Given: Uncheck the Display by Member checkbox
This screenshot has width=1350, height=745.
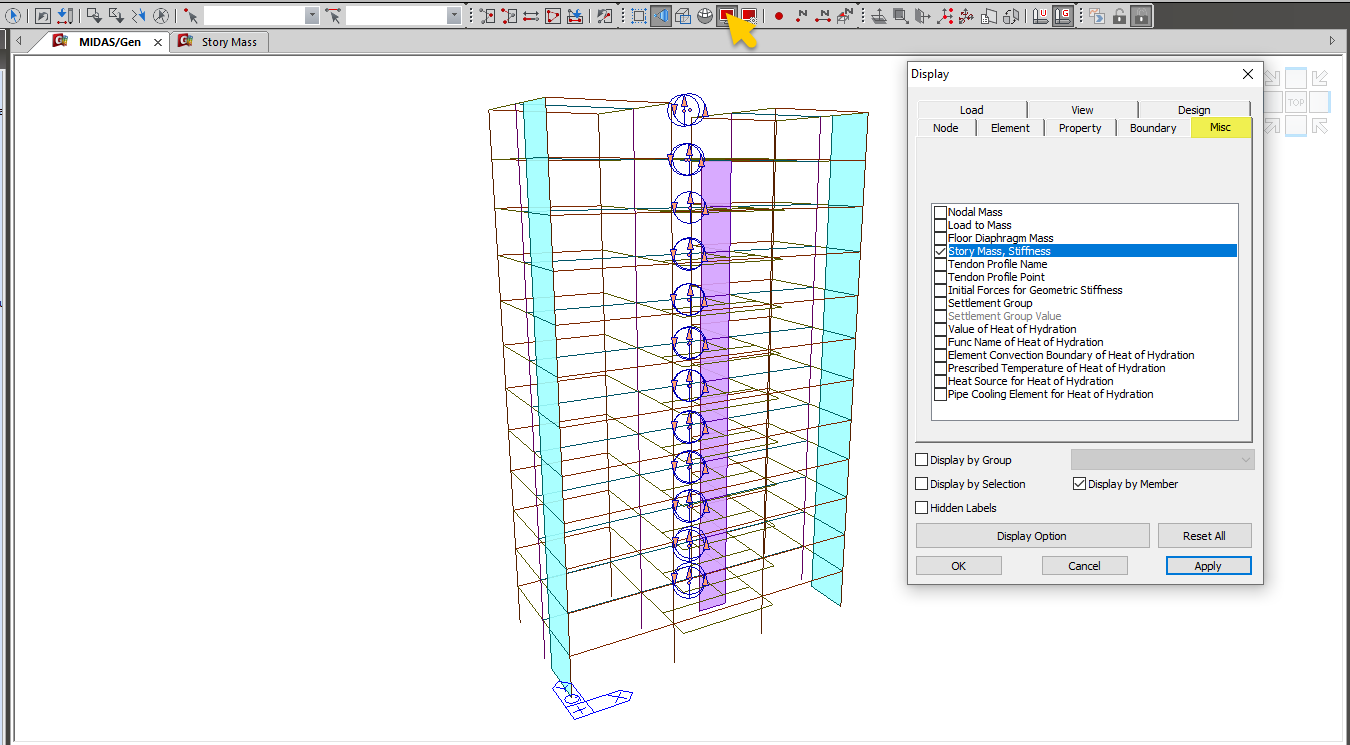Looking at the screenshot, I should point(1079,484).
